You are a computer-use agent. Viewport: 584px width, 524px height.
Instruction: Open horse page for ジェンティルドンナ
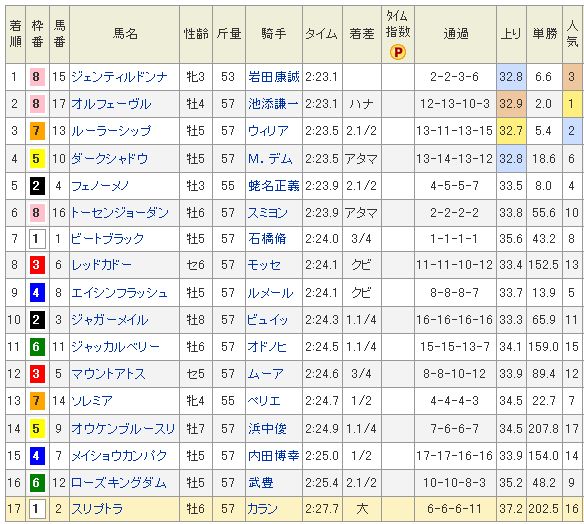click(x=119, y=77)
